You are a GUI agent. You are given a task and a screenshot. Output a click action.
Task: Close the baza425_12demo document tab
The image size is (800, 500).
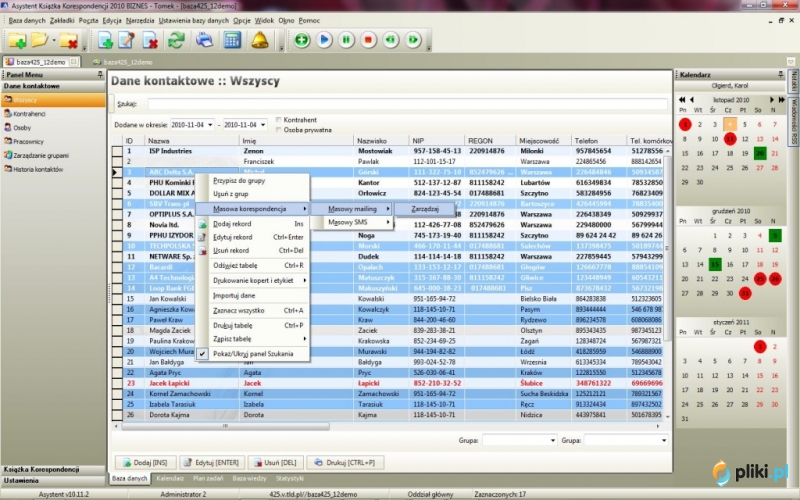73,62
